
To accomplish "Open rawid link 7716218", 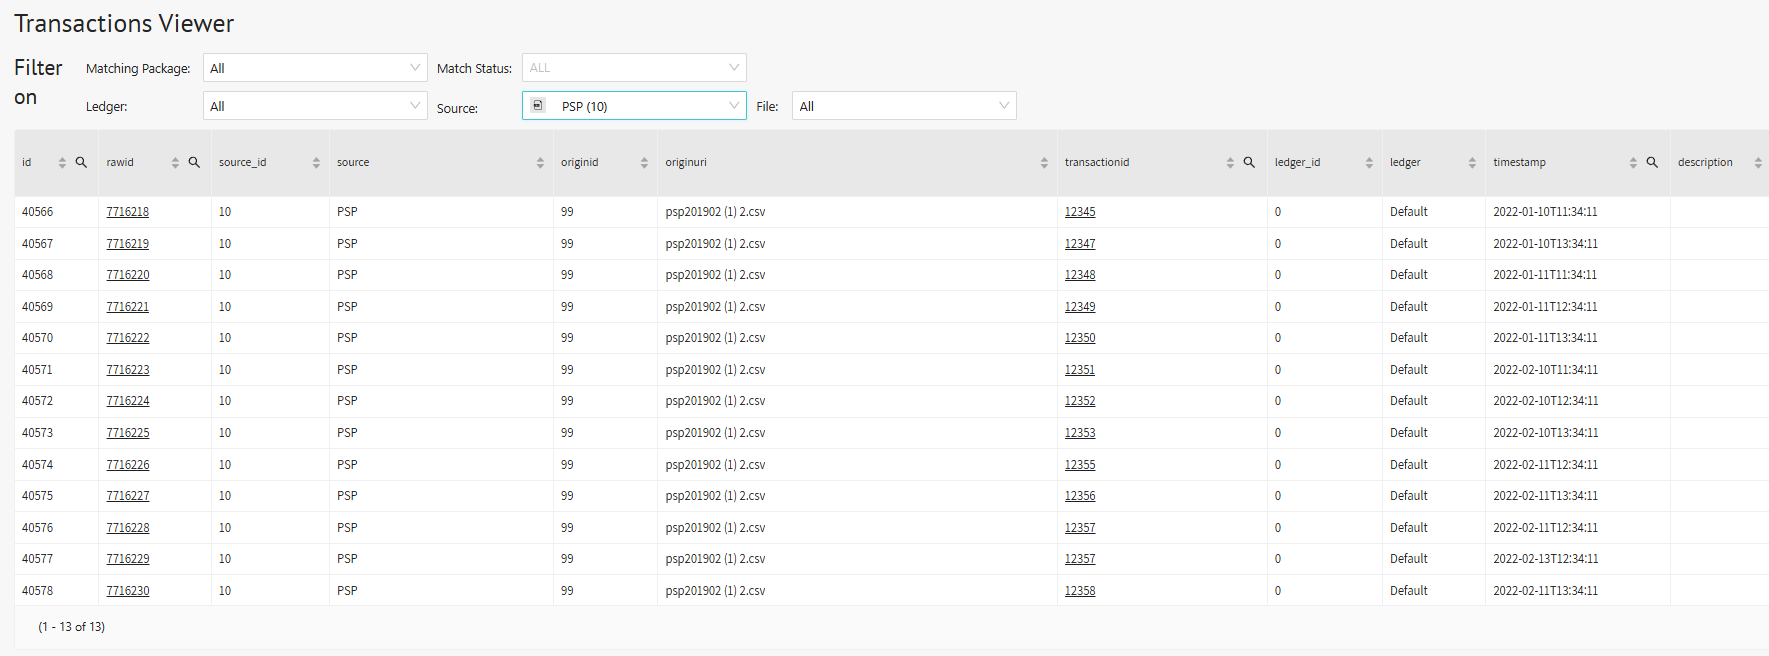I will coord(128,212).
